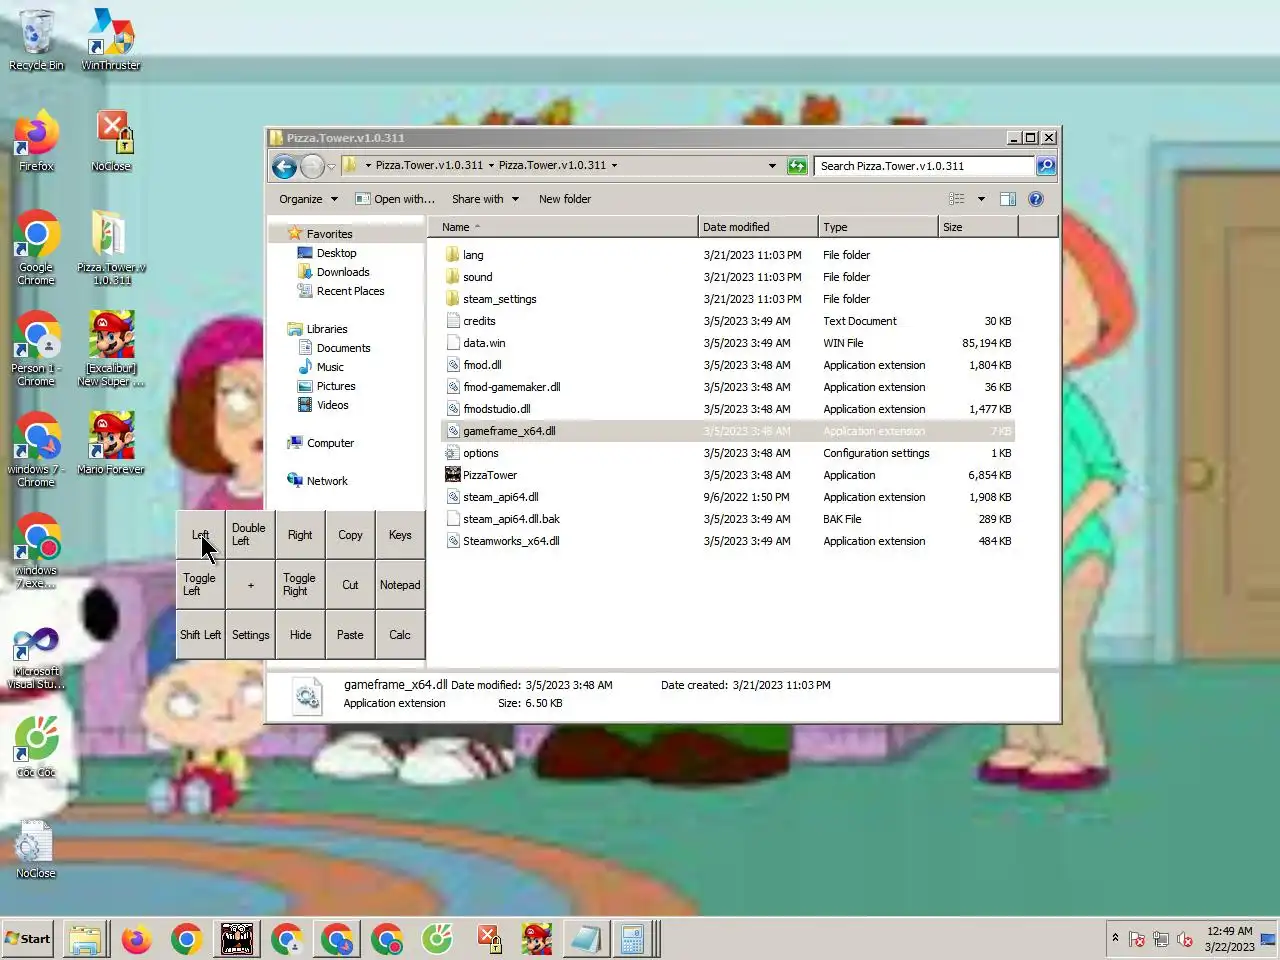Click the speaker volume tray icon
The width and height of the screenshot is (1280, 960).
[x=1185, y=939]
